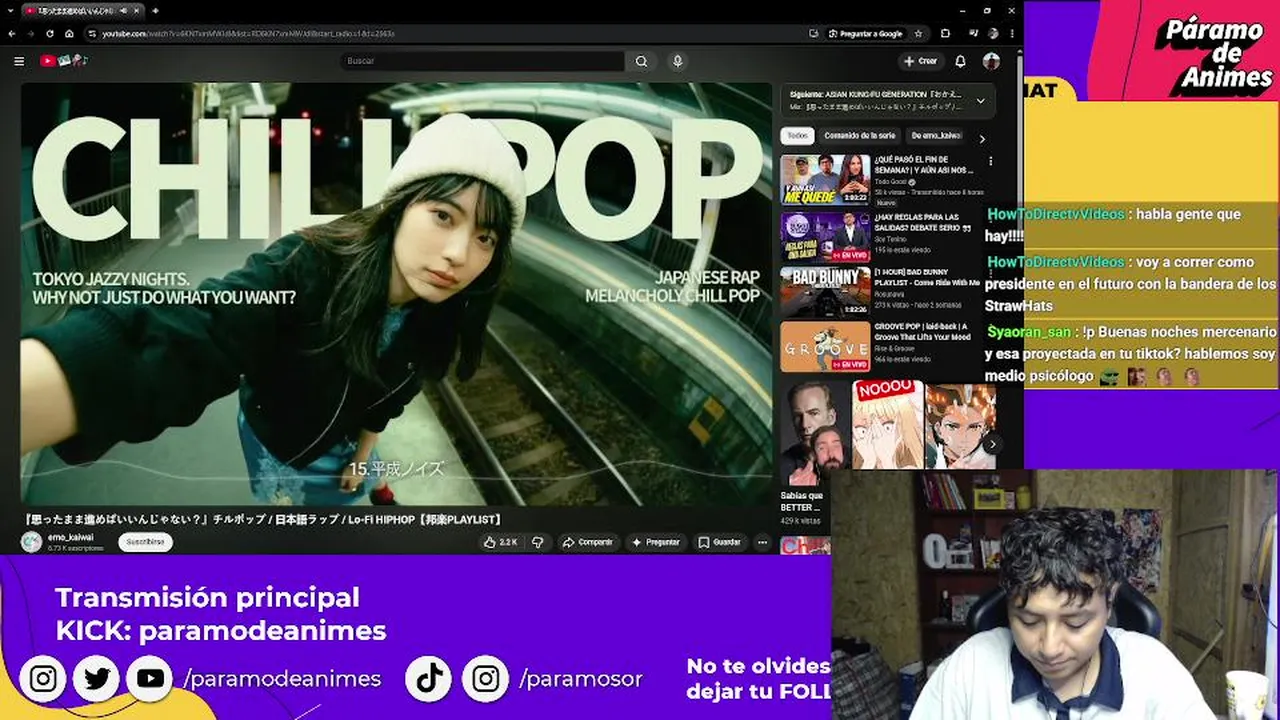Click the GROOVE POP laid-back title

(x=923, y=331)
